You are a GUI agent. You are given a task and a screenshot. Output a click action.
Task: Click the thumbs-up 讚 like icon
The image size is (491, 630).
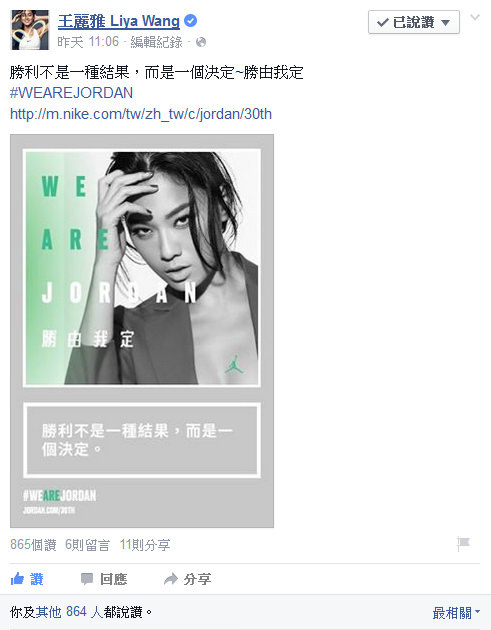[17, 579]
